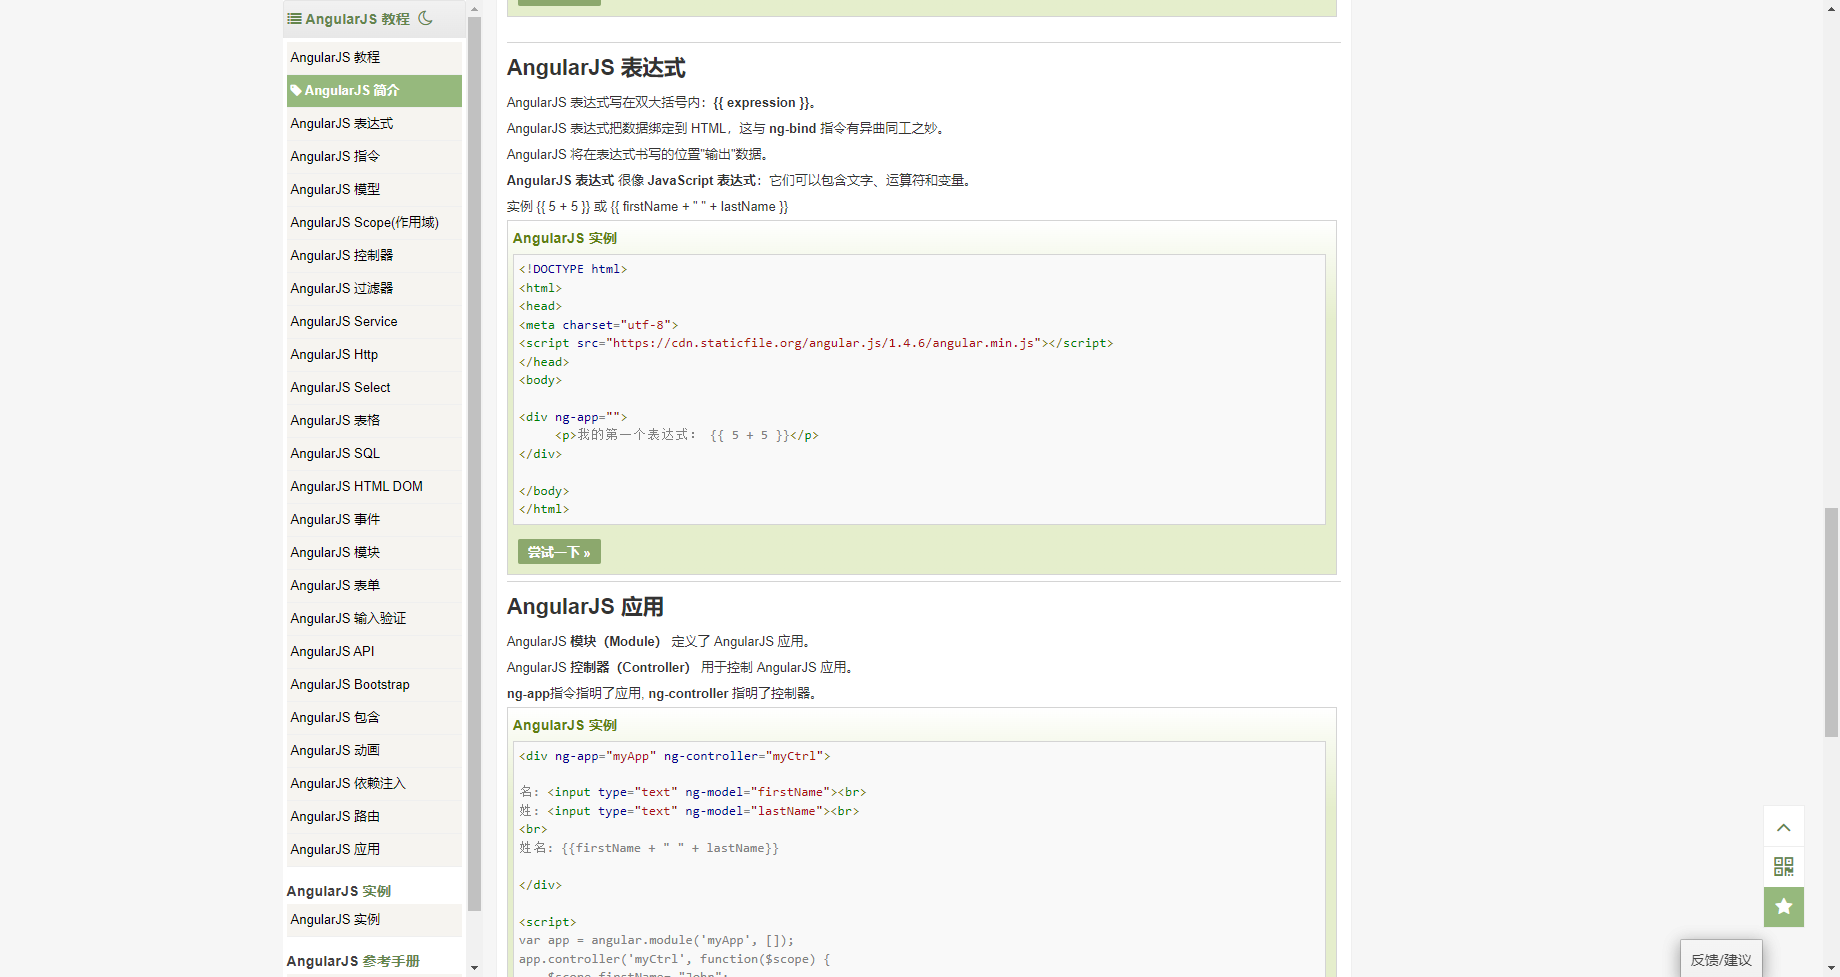
Task: Open the AngularJS 指令 page
Action: coord(334,156)
